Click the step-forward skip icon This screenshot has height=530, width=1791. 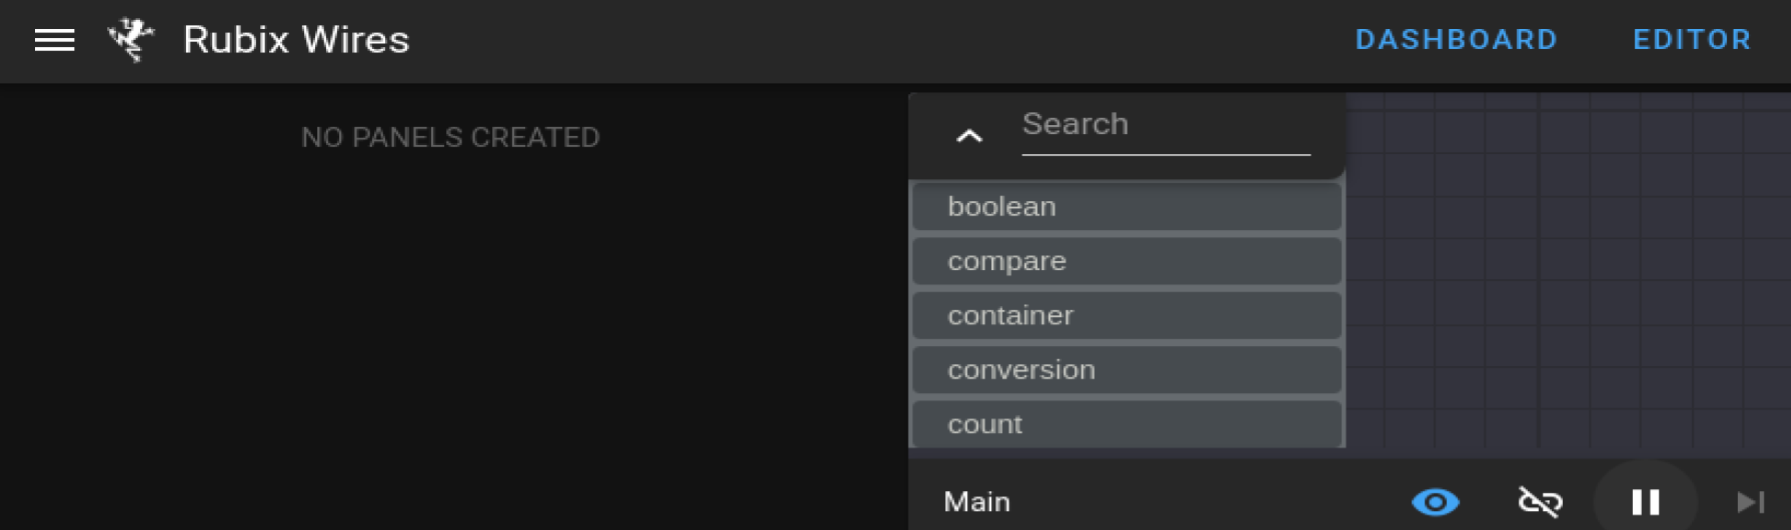click(1750, 501)
